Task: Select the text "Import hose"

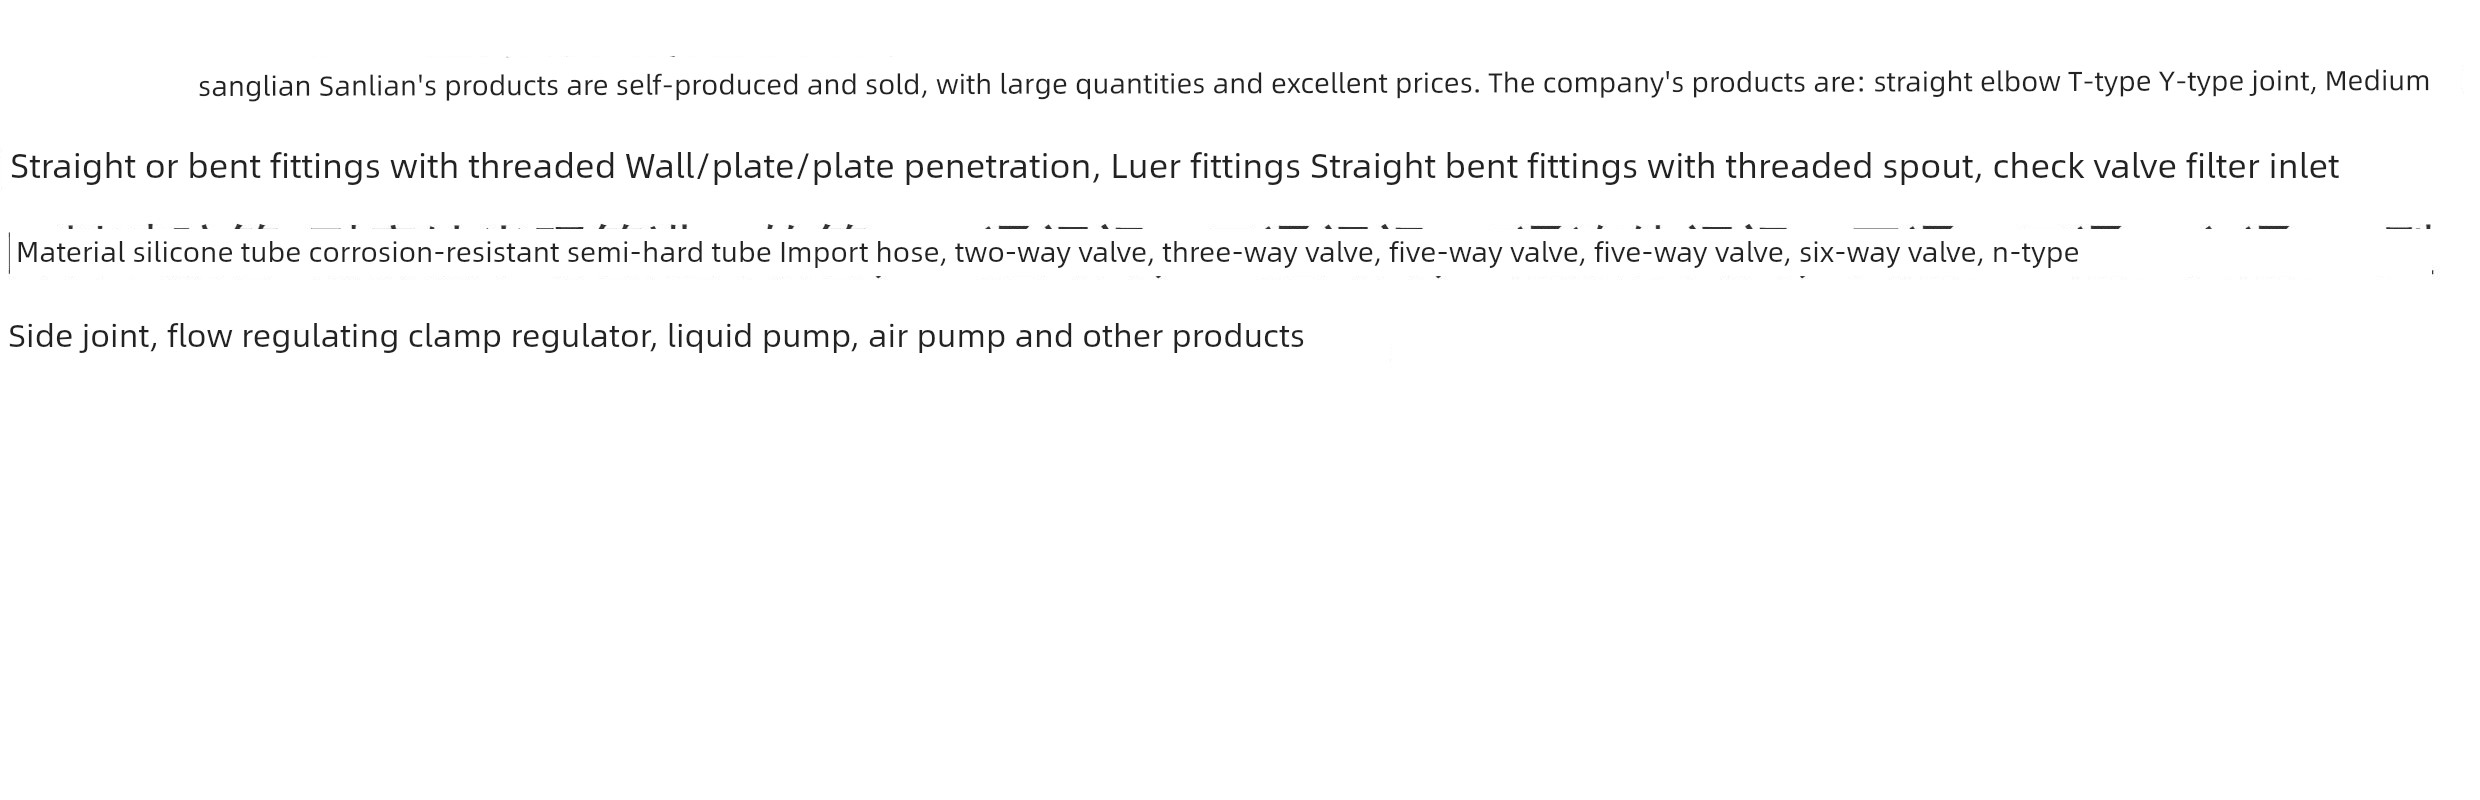Action: [859, 253]
